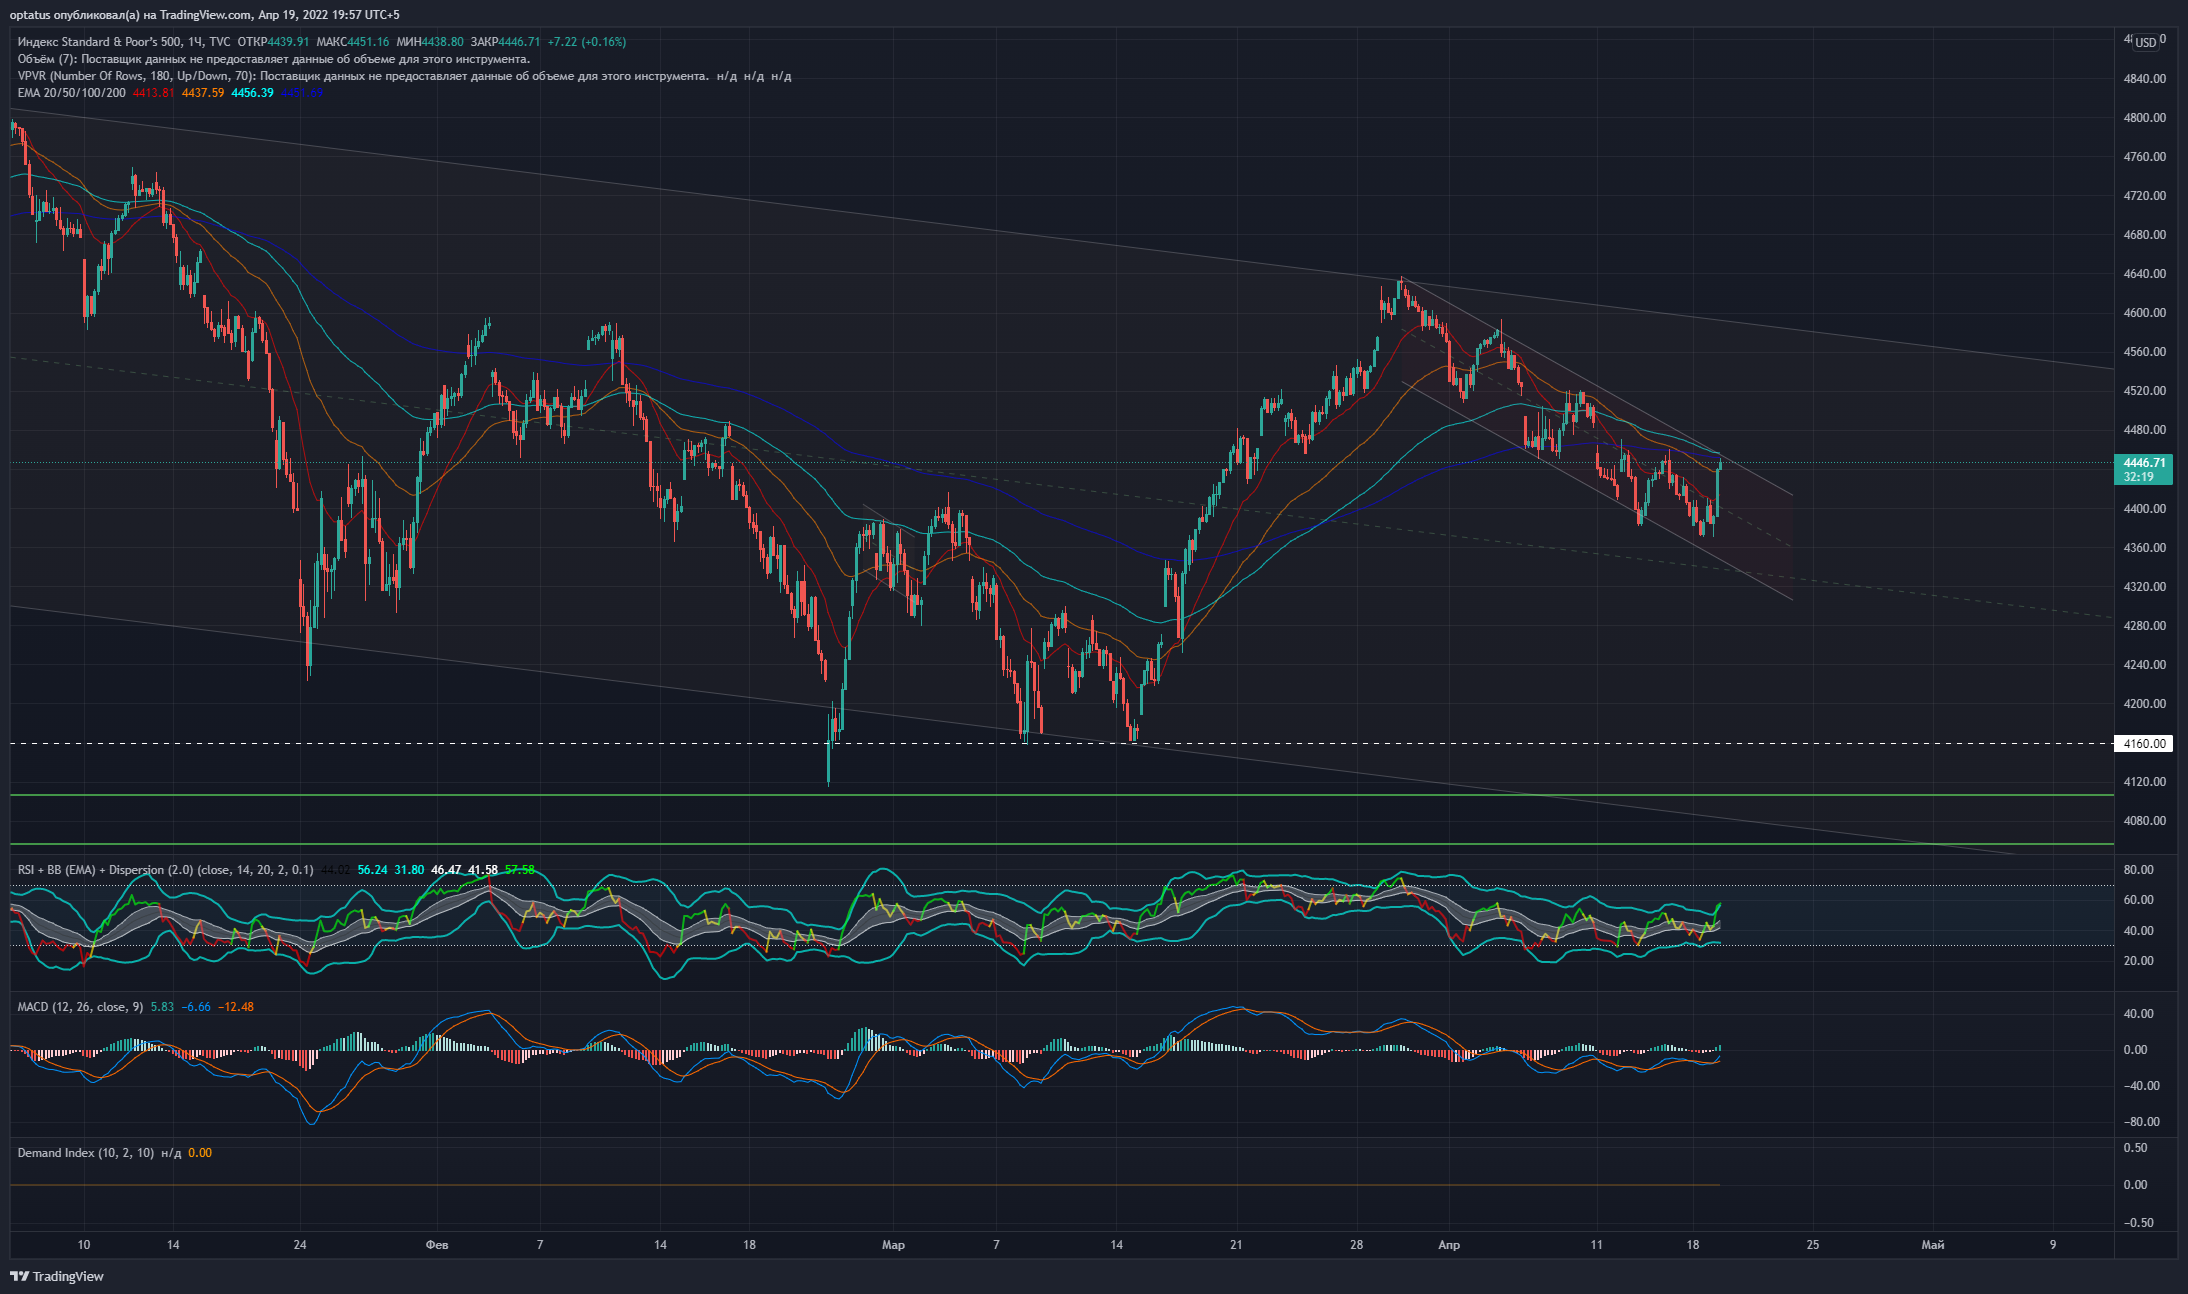Click the МАКС value 4451.16
2188x1294 pixels.
click(x=369, y=42)
